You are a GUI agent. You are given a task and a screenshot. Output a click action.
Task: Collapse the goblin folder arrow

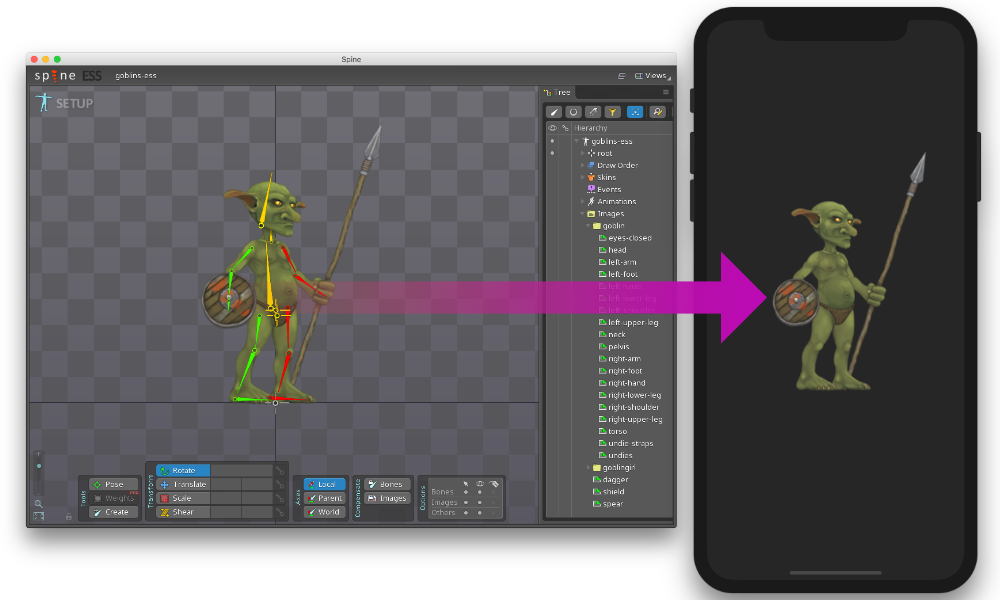pyautogui.click(x=588, y=226)
